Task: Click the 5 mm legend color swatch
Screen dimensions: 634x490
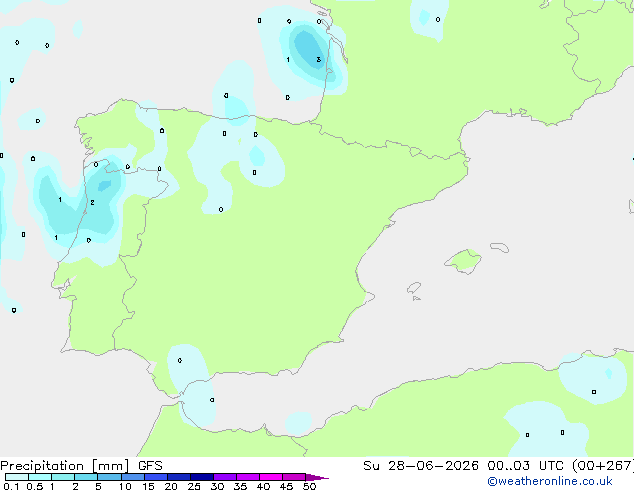Action: coord(109,477)
